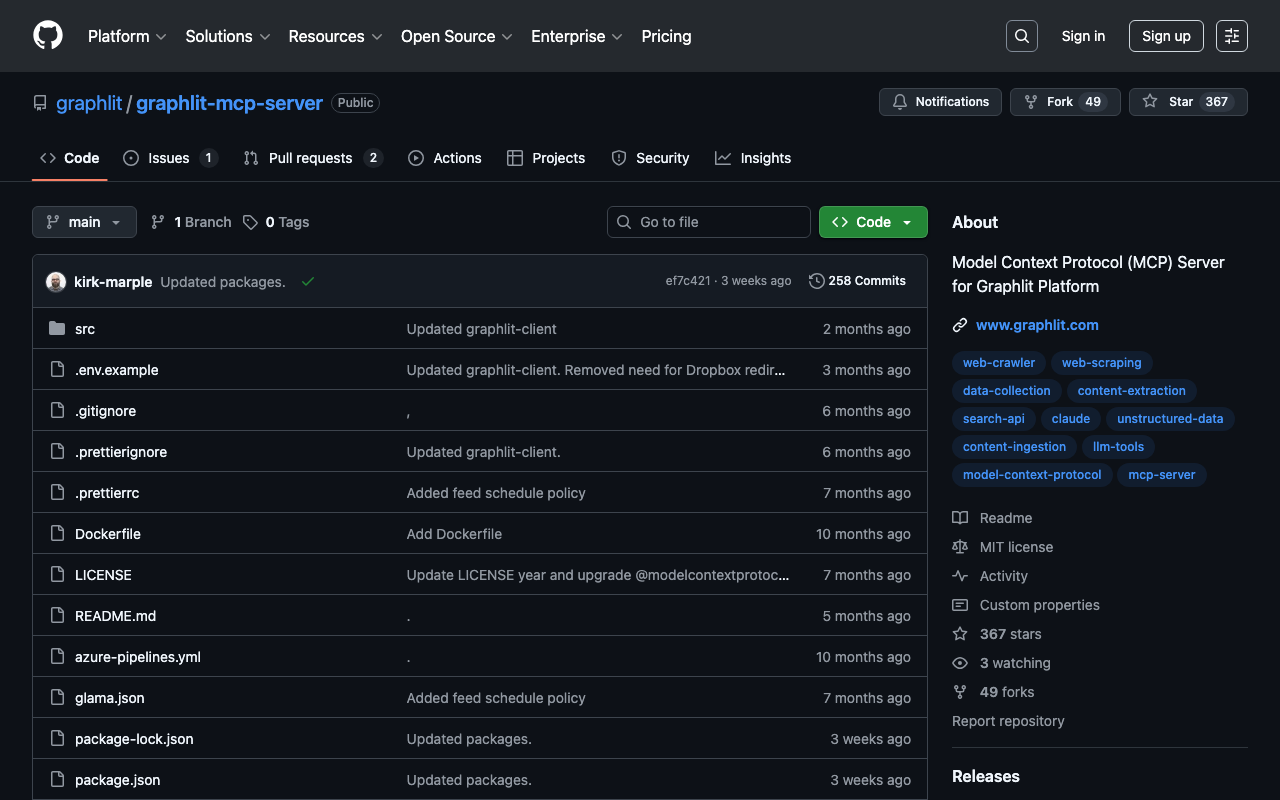Select the mcp-server topic tag
The height and width of the screenshot is (800, 1280).
point(1161,475)
